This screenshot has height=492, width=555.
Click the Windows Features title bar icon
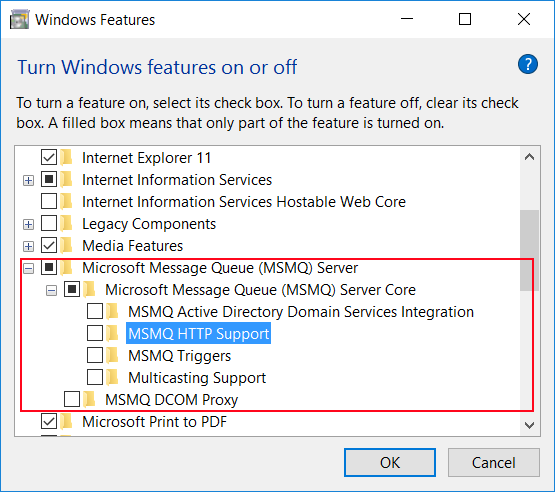(x=19, y=19)
